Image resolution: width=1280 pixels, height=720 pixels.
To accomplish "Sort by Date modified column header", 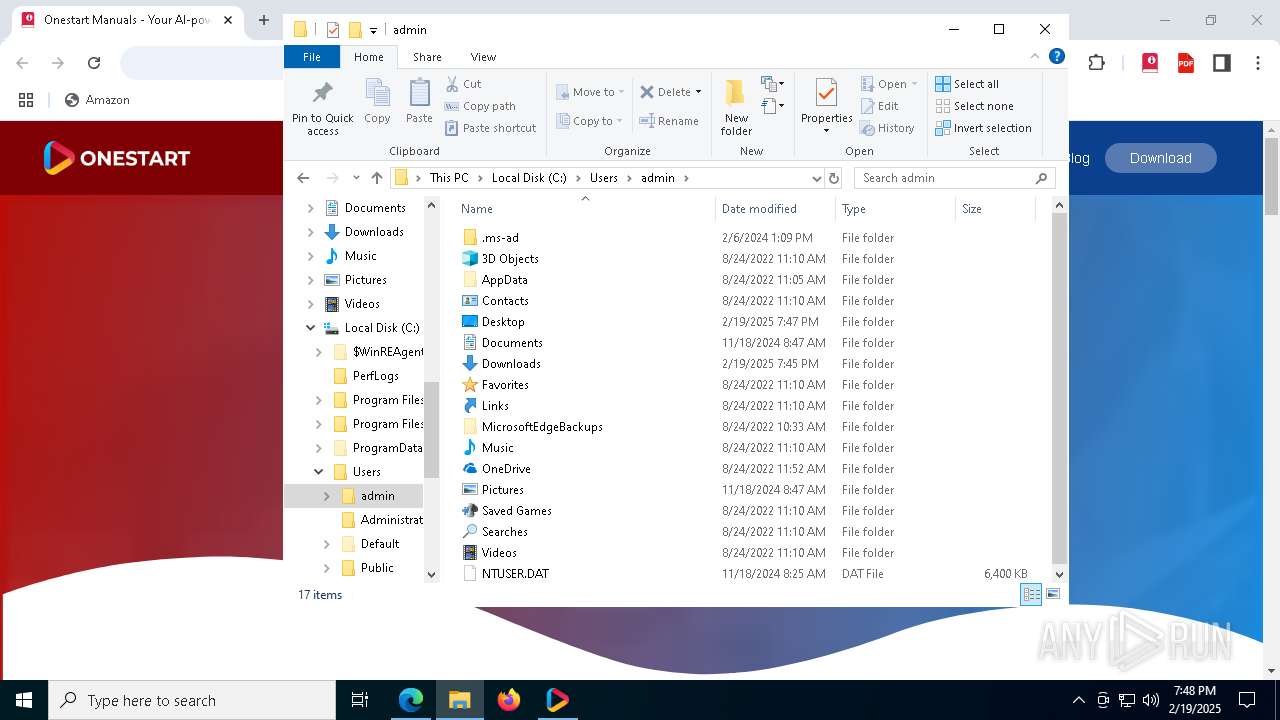I will [x=776, y=208].
